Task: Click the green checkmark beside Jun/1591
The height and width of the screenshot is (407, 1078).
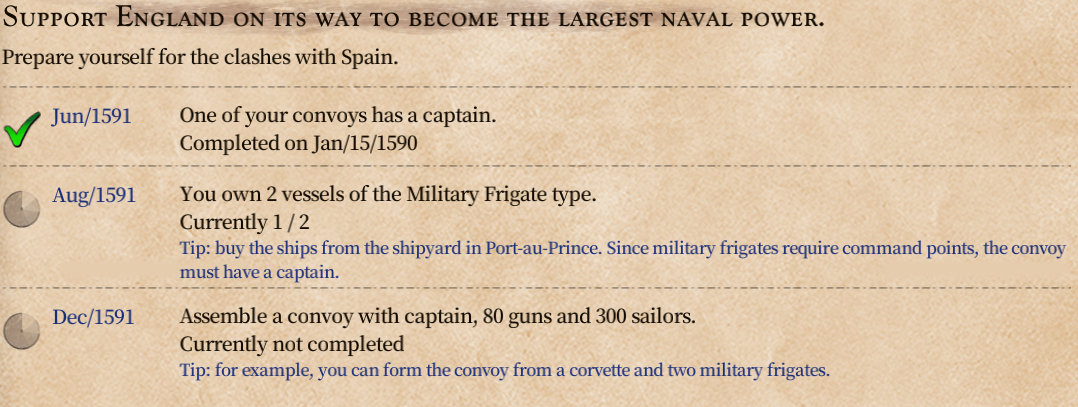Action: (x=24, y=131)
